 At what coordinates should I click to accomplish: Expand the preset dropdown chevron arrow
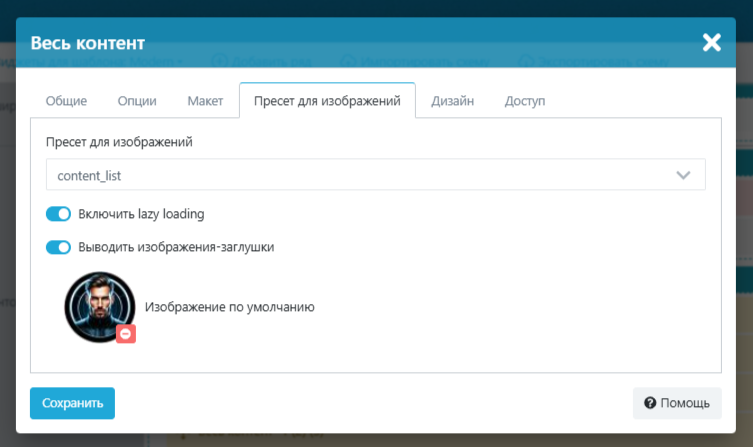tap(683, 175)
